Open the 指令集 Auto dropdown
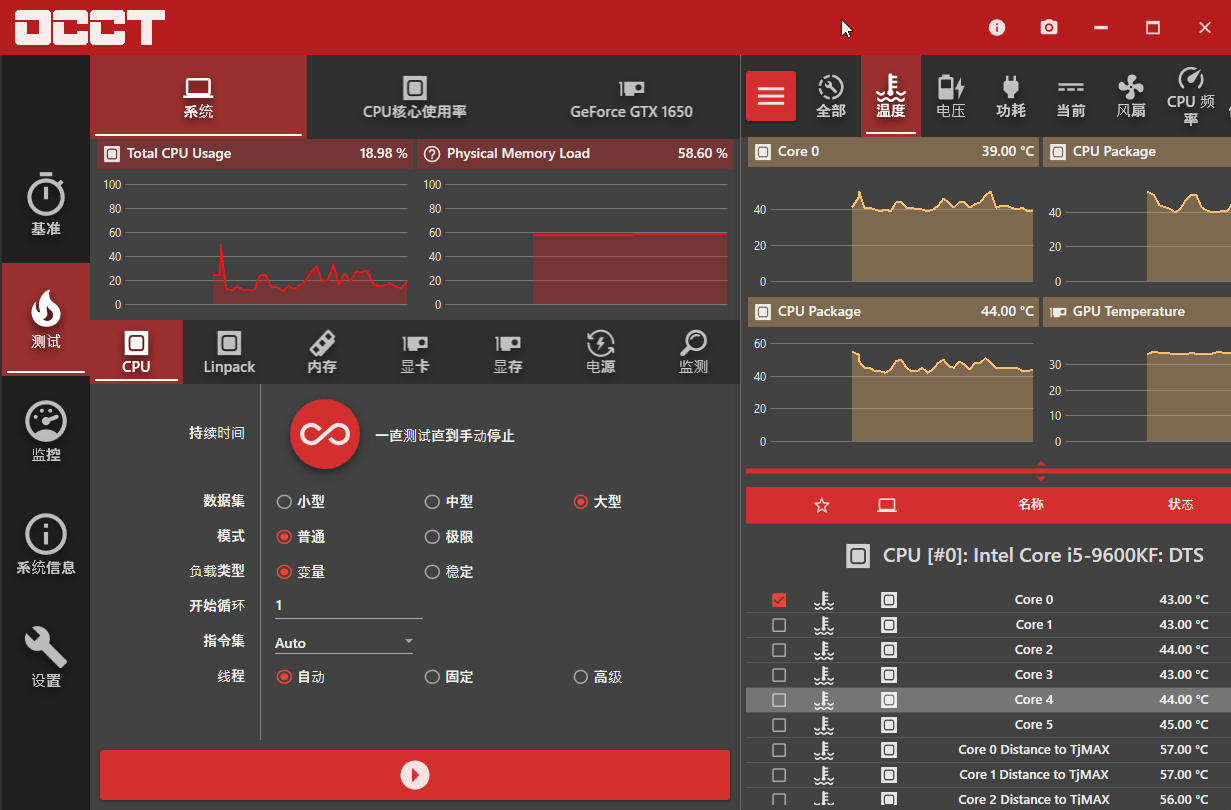 coord(344,642)
